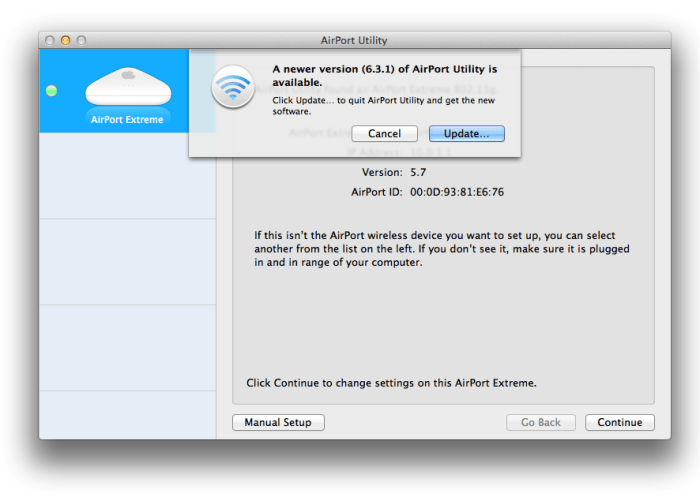
Task: Zoom the AirPort Utility window
Action: click(x=81, y=40)
